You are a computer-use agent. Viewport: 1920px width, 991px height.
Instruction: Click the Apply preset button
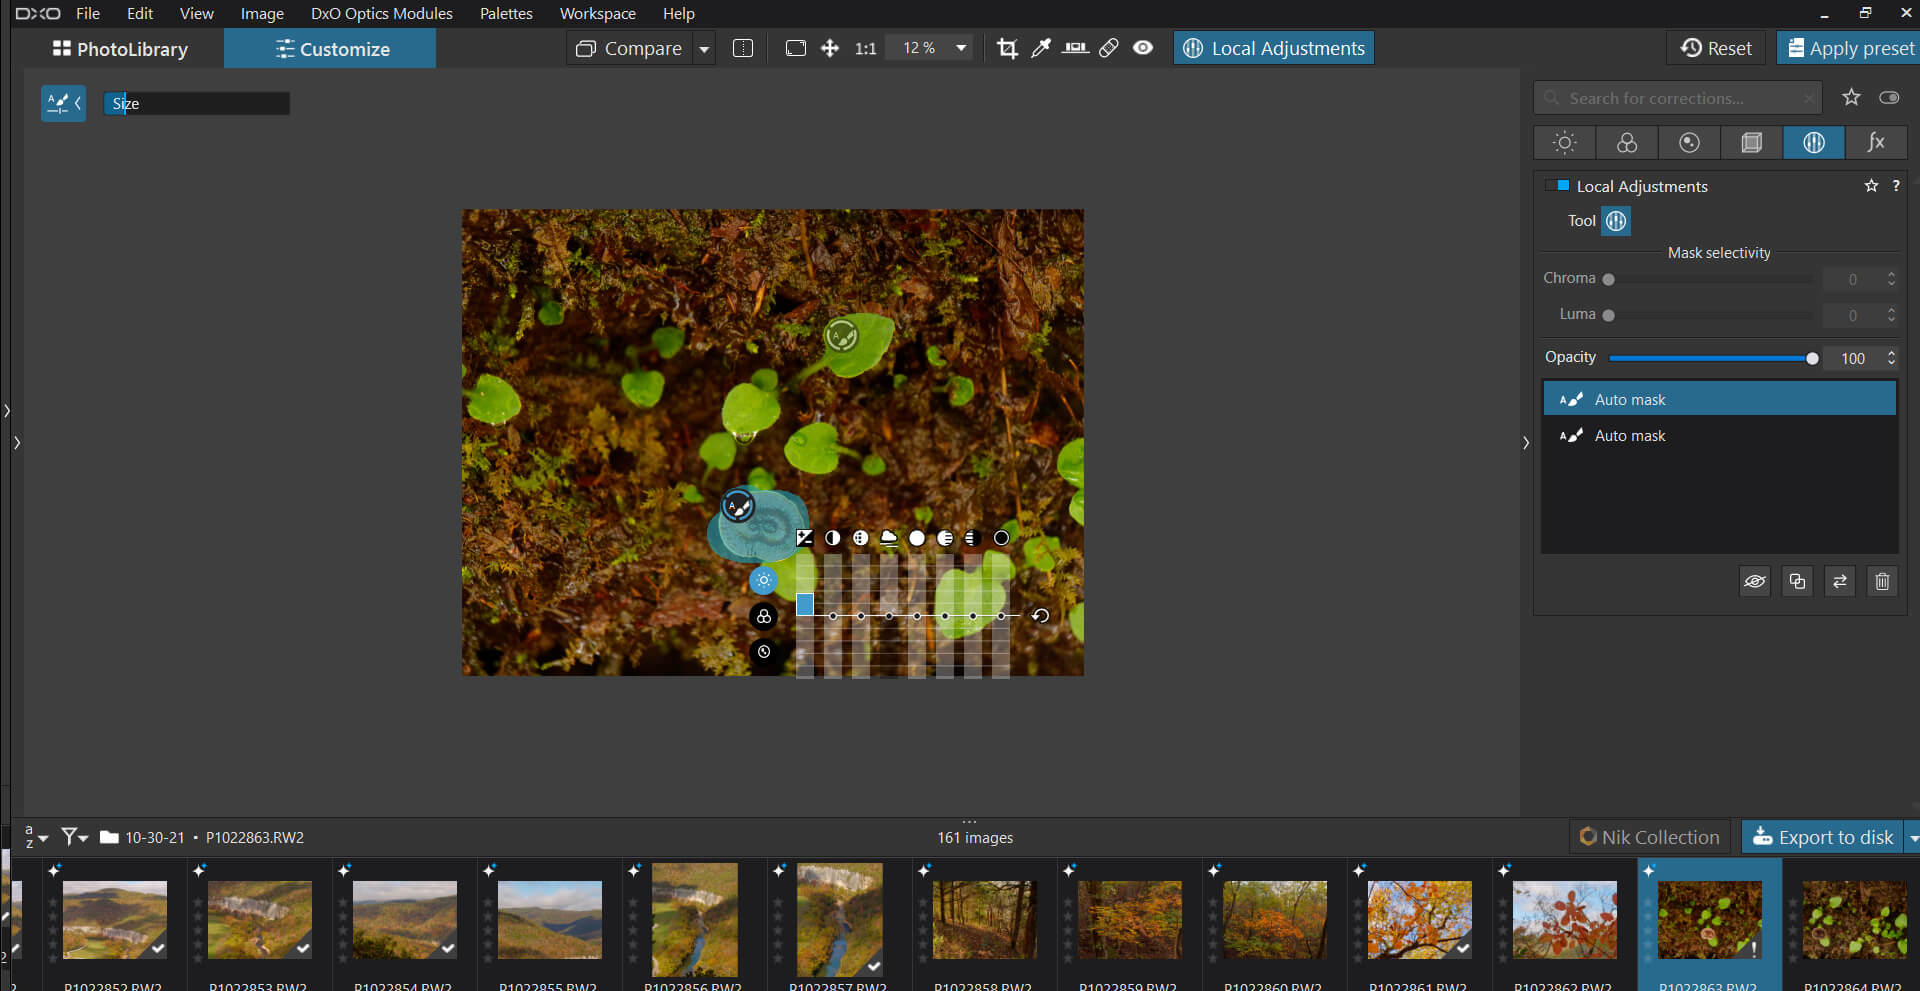coord(1850,48)
